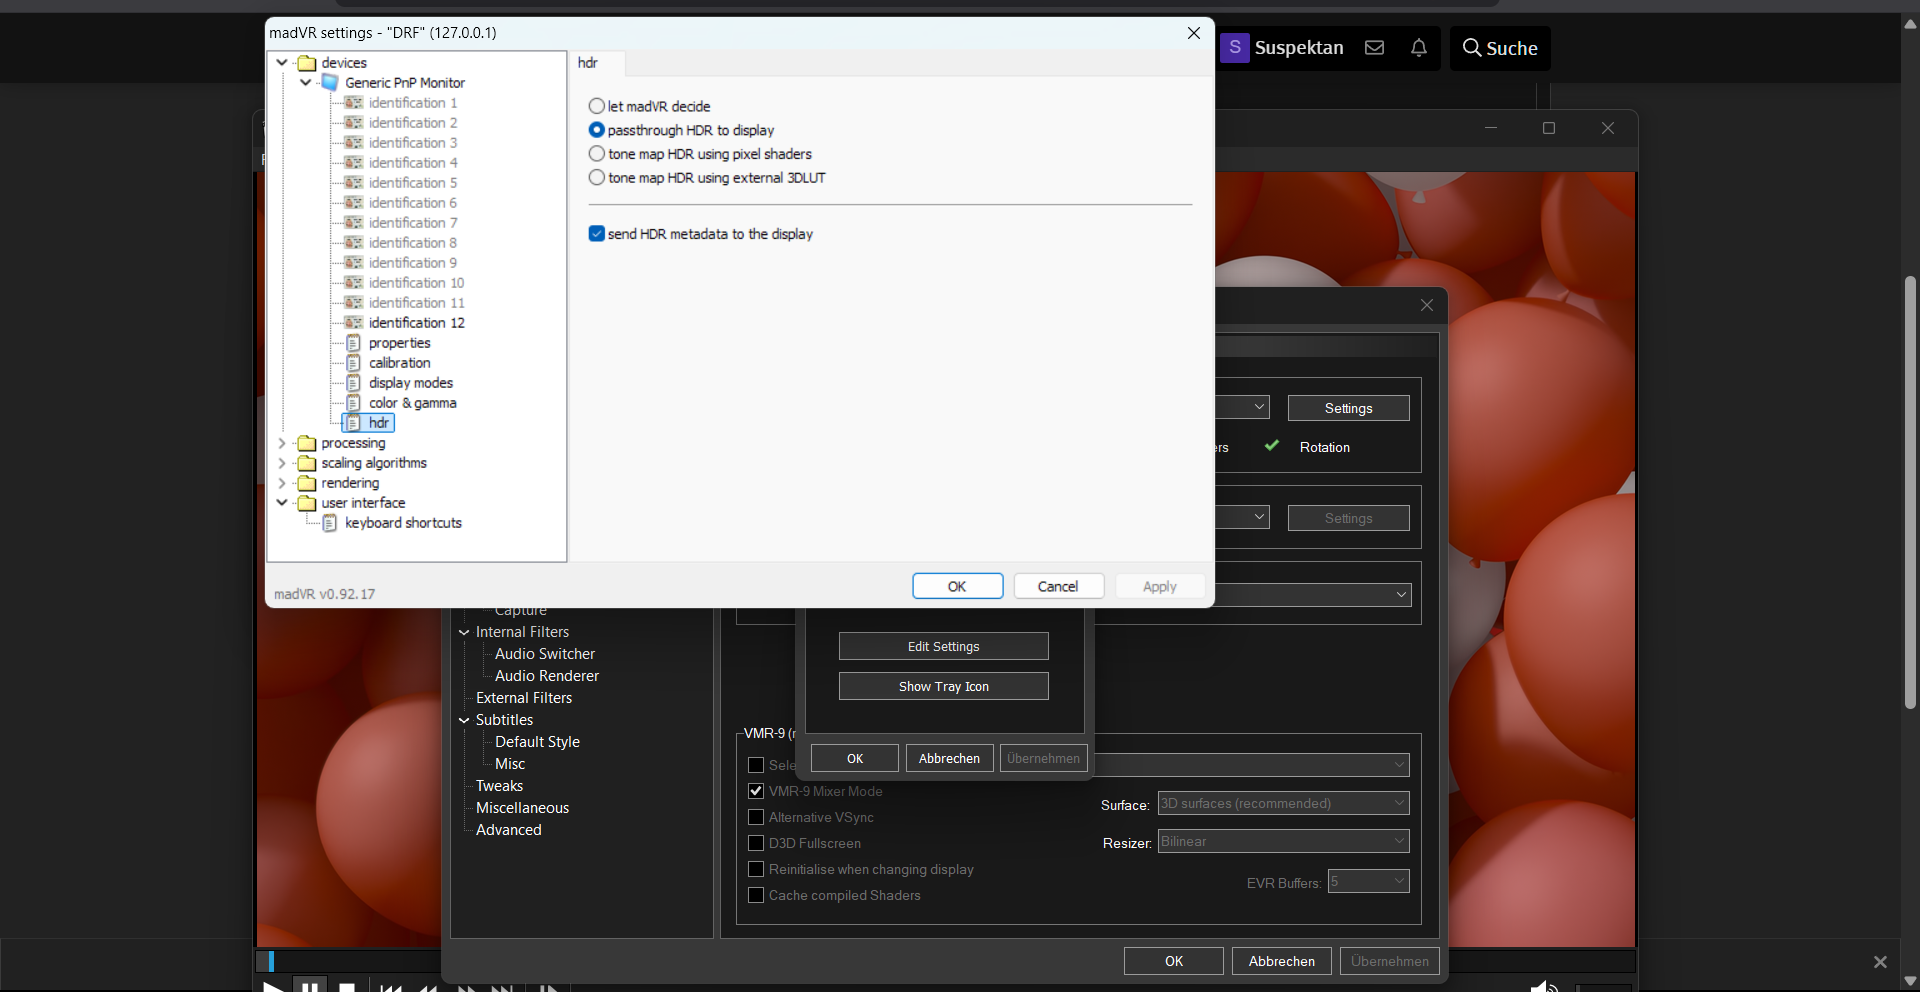Expand the processing tree node
Image resolution: width=1920 pixels, height=992 pixels.
pyautogui.click(x=283, y=443)
